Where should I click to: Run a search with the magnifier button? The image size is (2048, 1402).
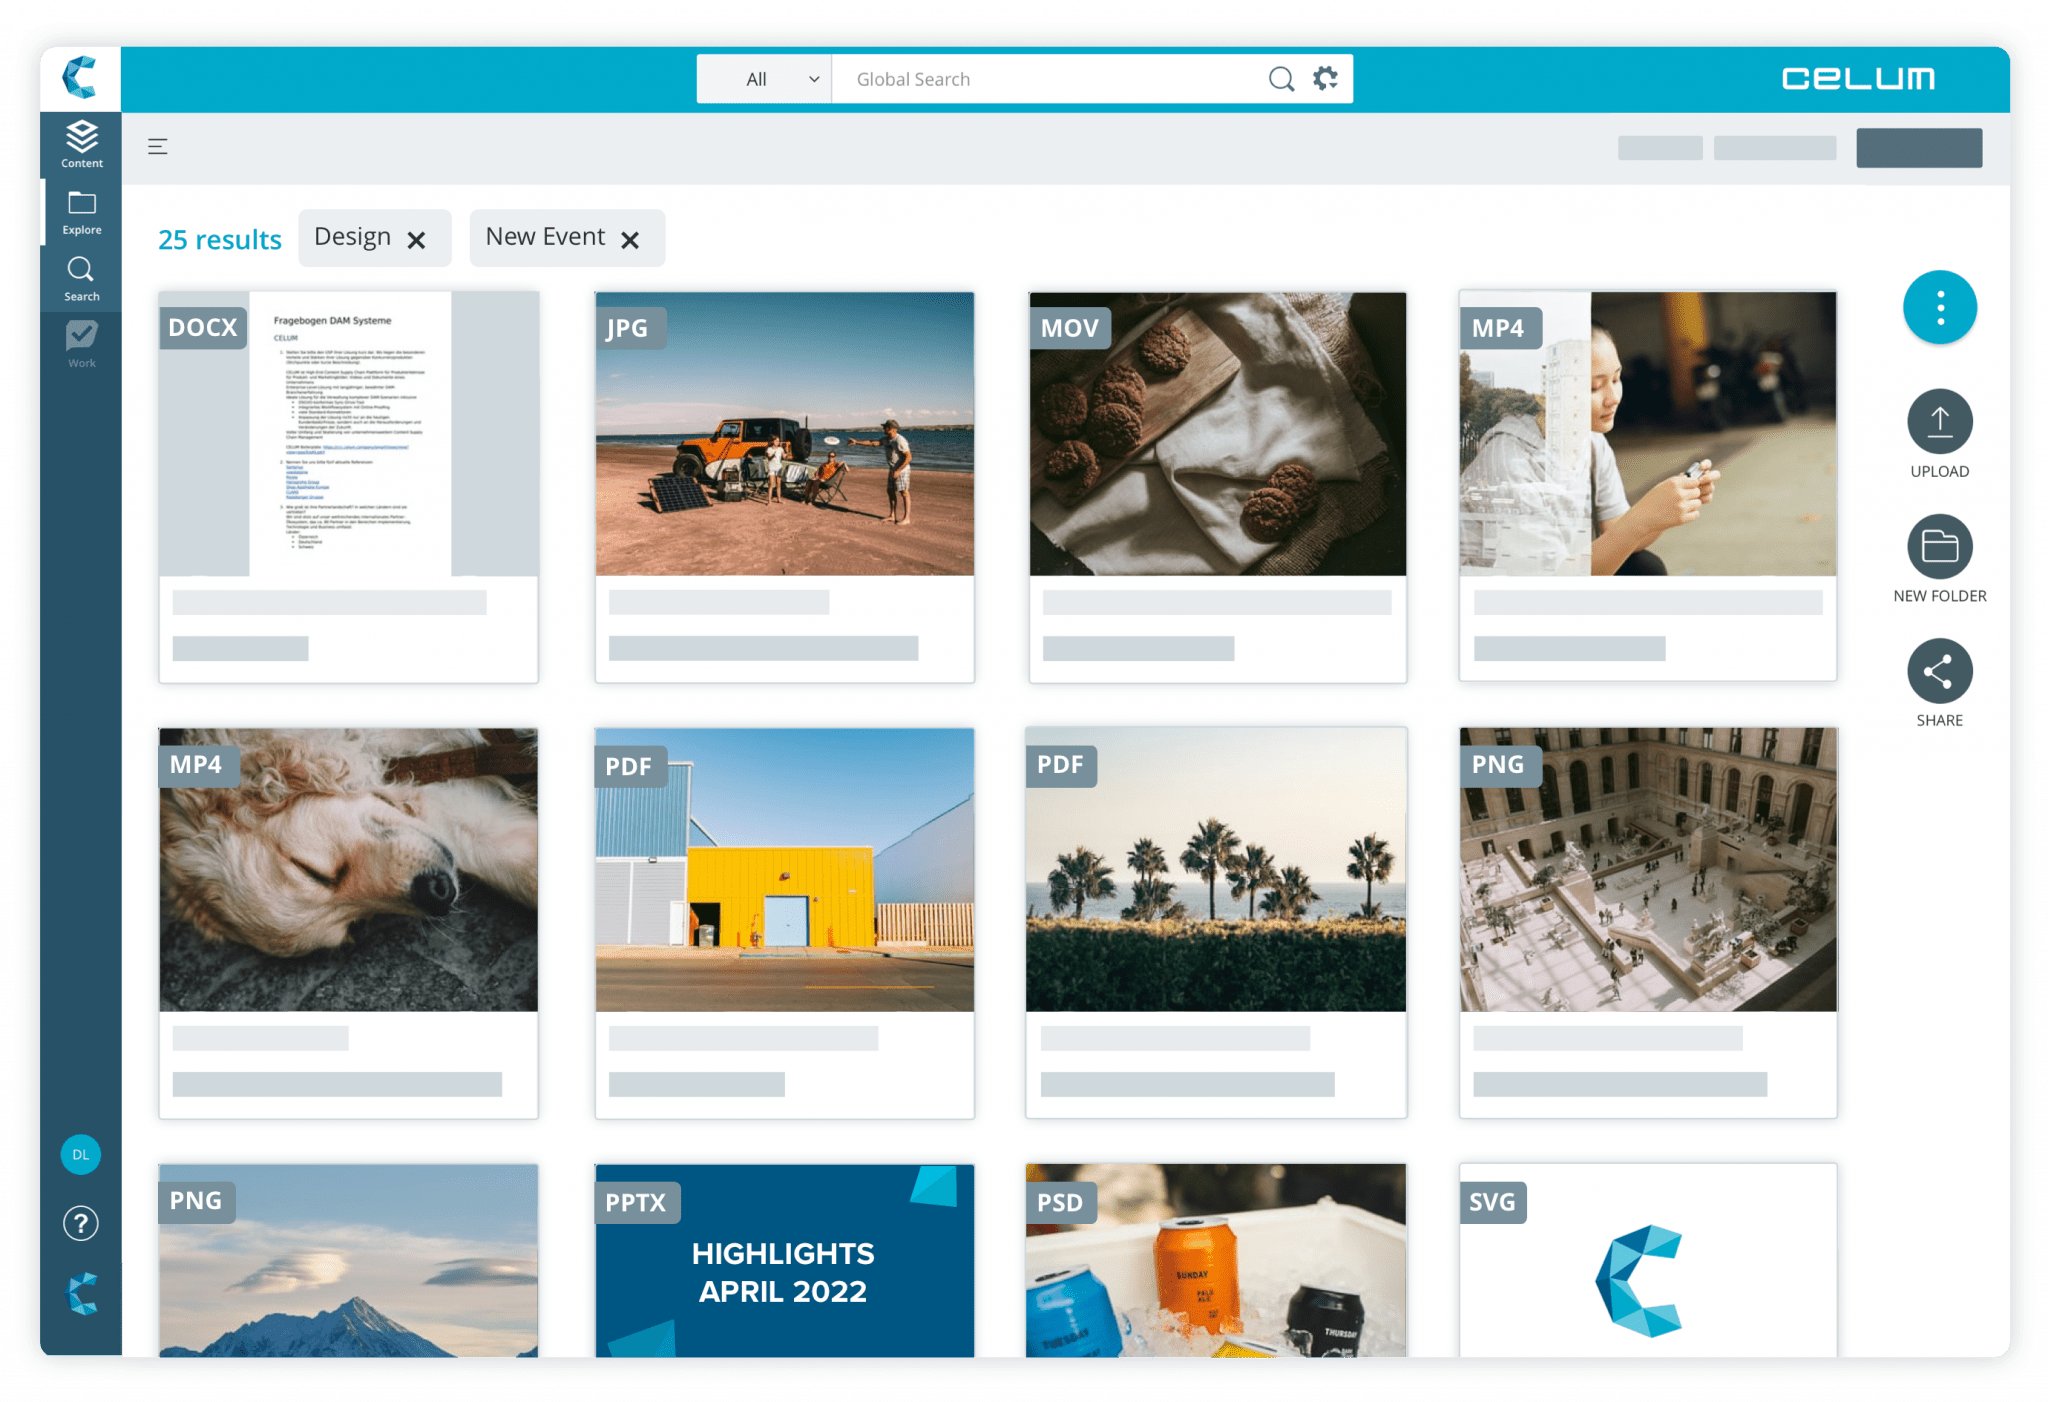click(x=1281, y=78)
